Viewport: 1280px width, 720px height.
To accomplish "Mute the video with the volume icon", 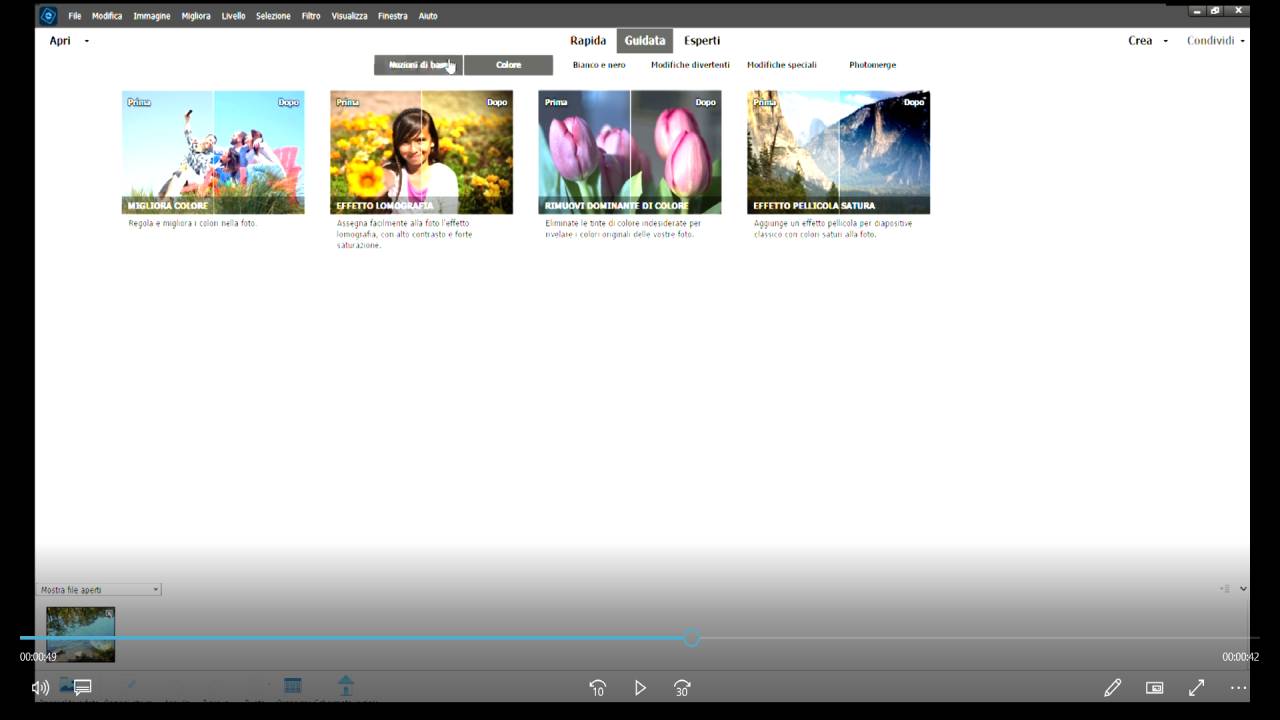I will [40, 688].
